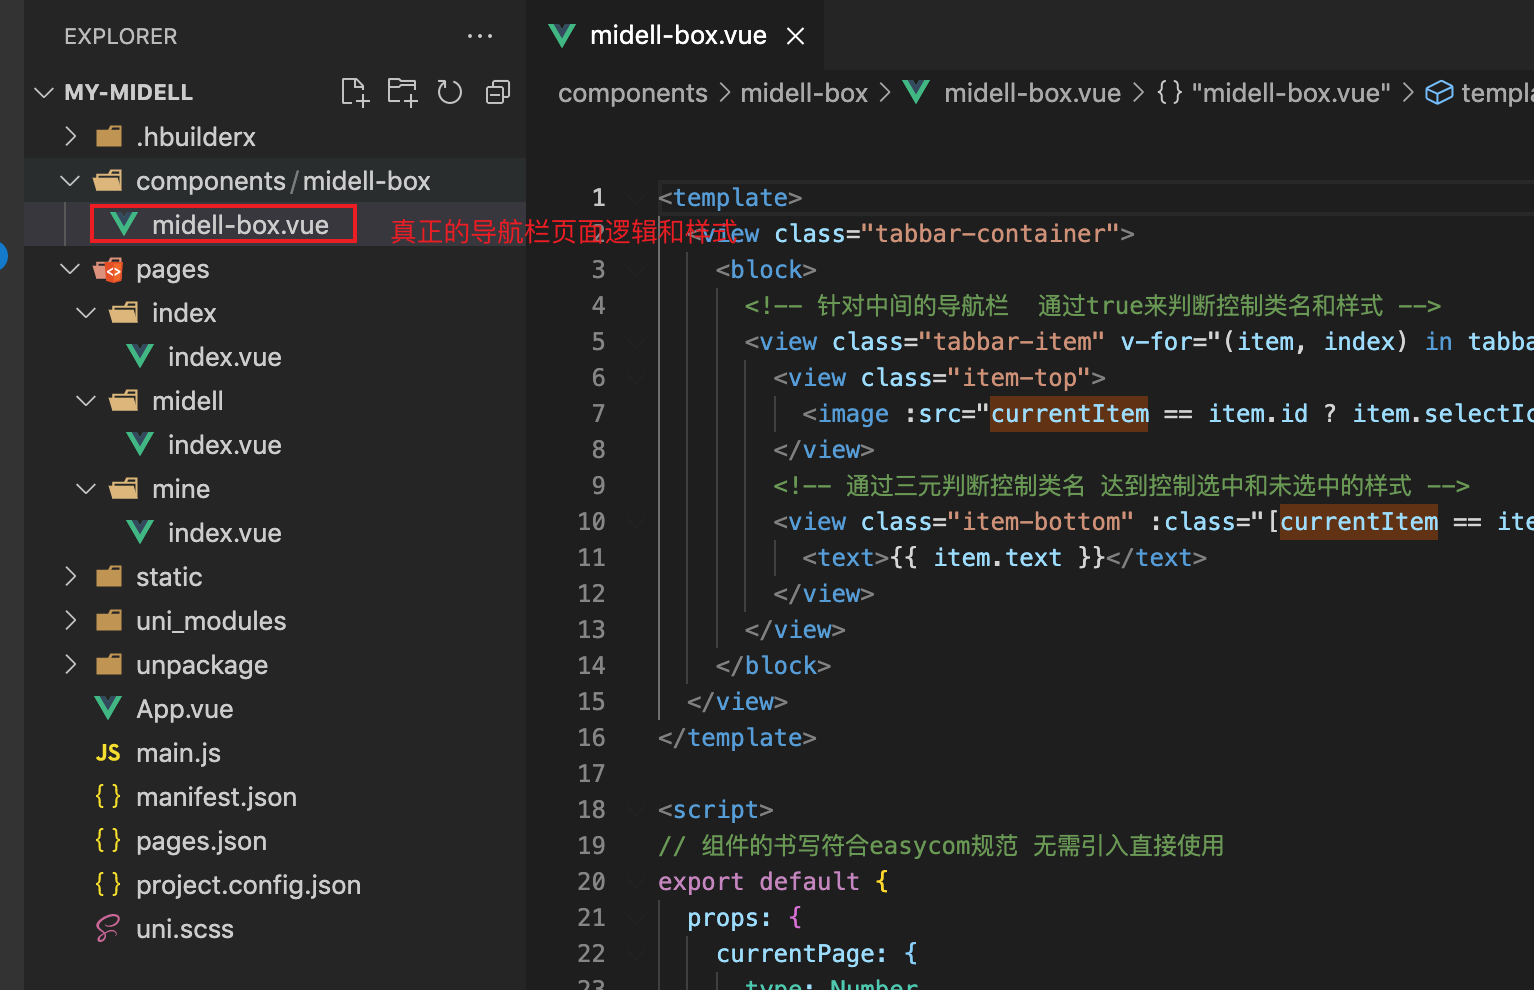Click the New Folder icon in explorer header

(402, 92)
